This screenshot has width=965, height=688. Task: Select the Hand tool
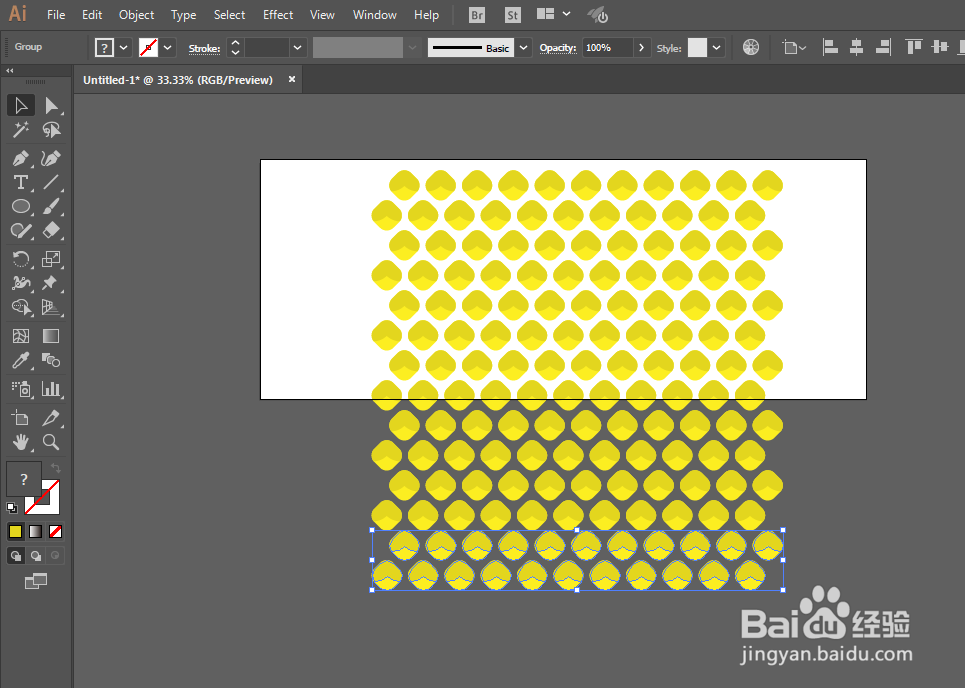pyautogui.click(x=21, y=442)
